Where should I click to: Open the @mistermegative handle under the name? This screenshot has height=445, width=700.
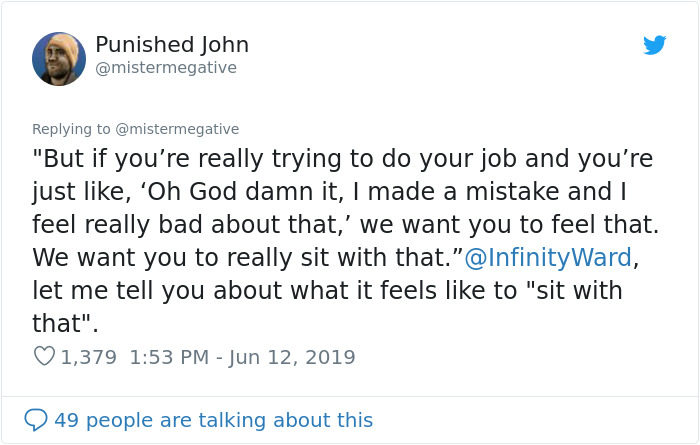[166, 68]
